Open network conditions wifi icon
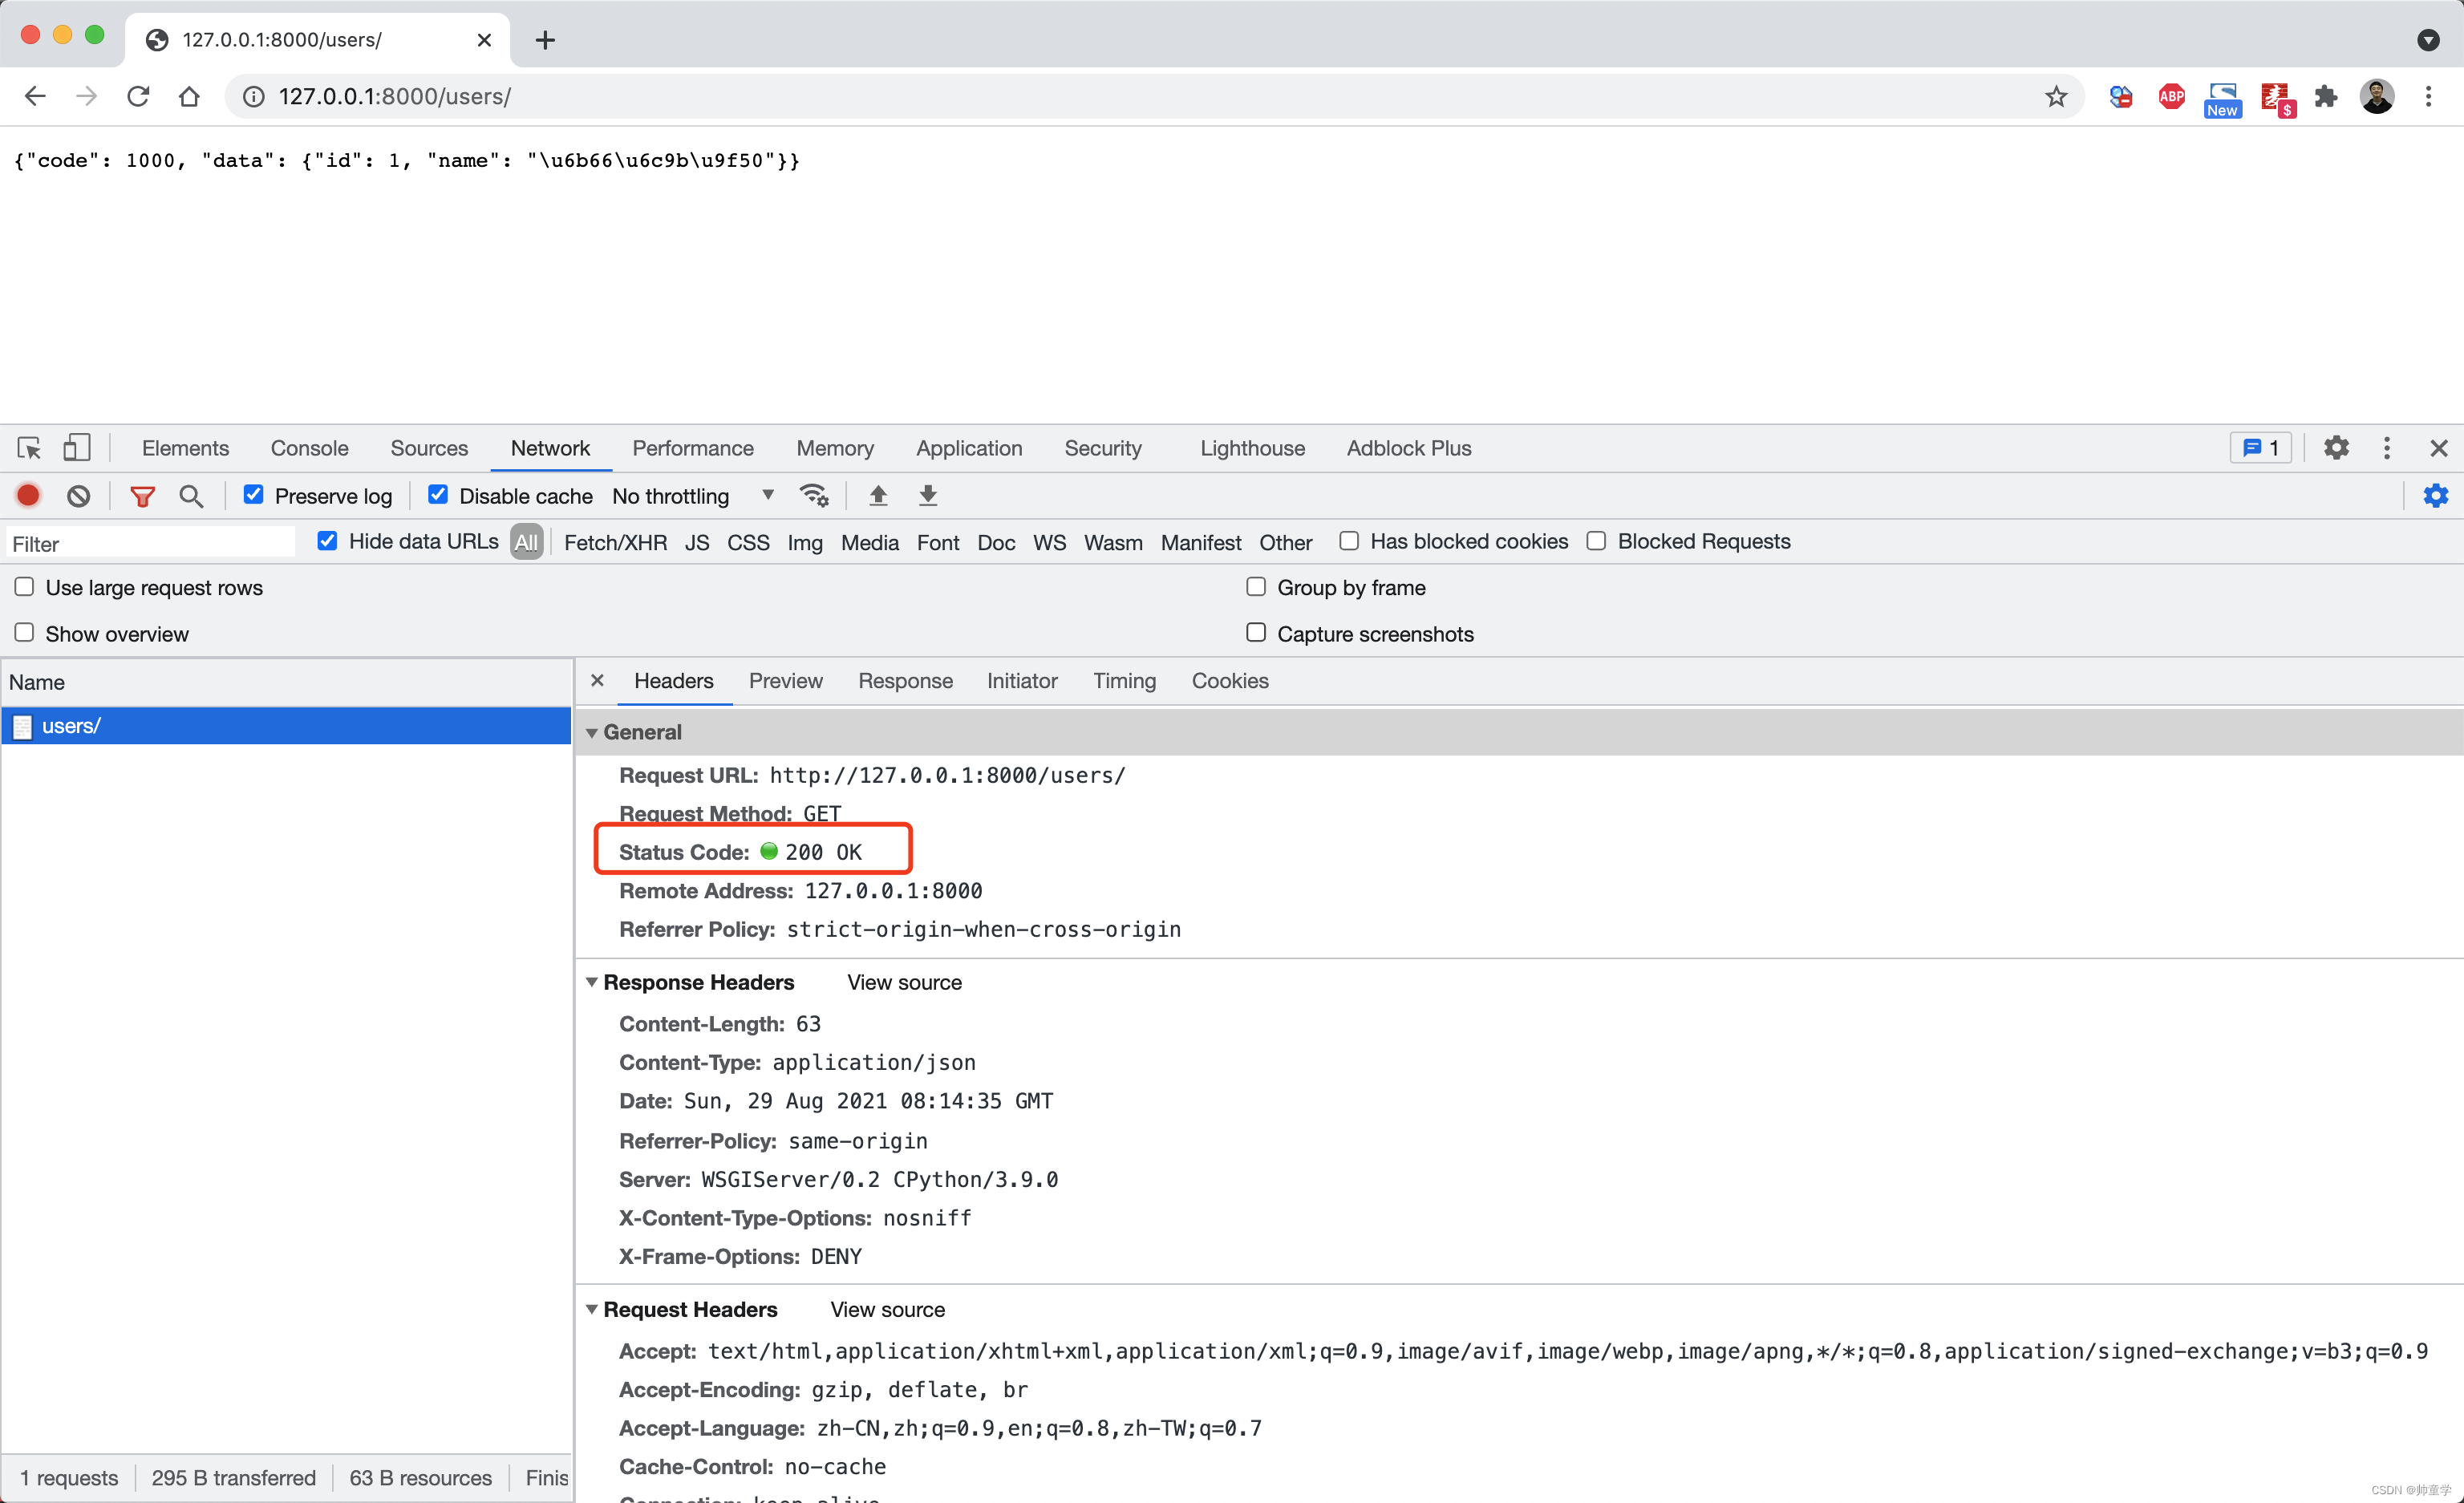 click(814, 495)
